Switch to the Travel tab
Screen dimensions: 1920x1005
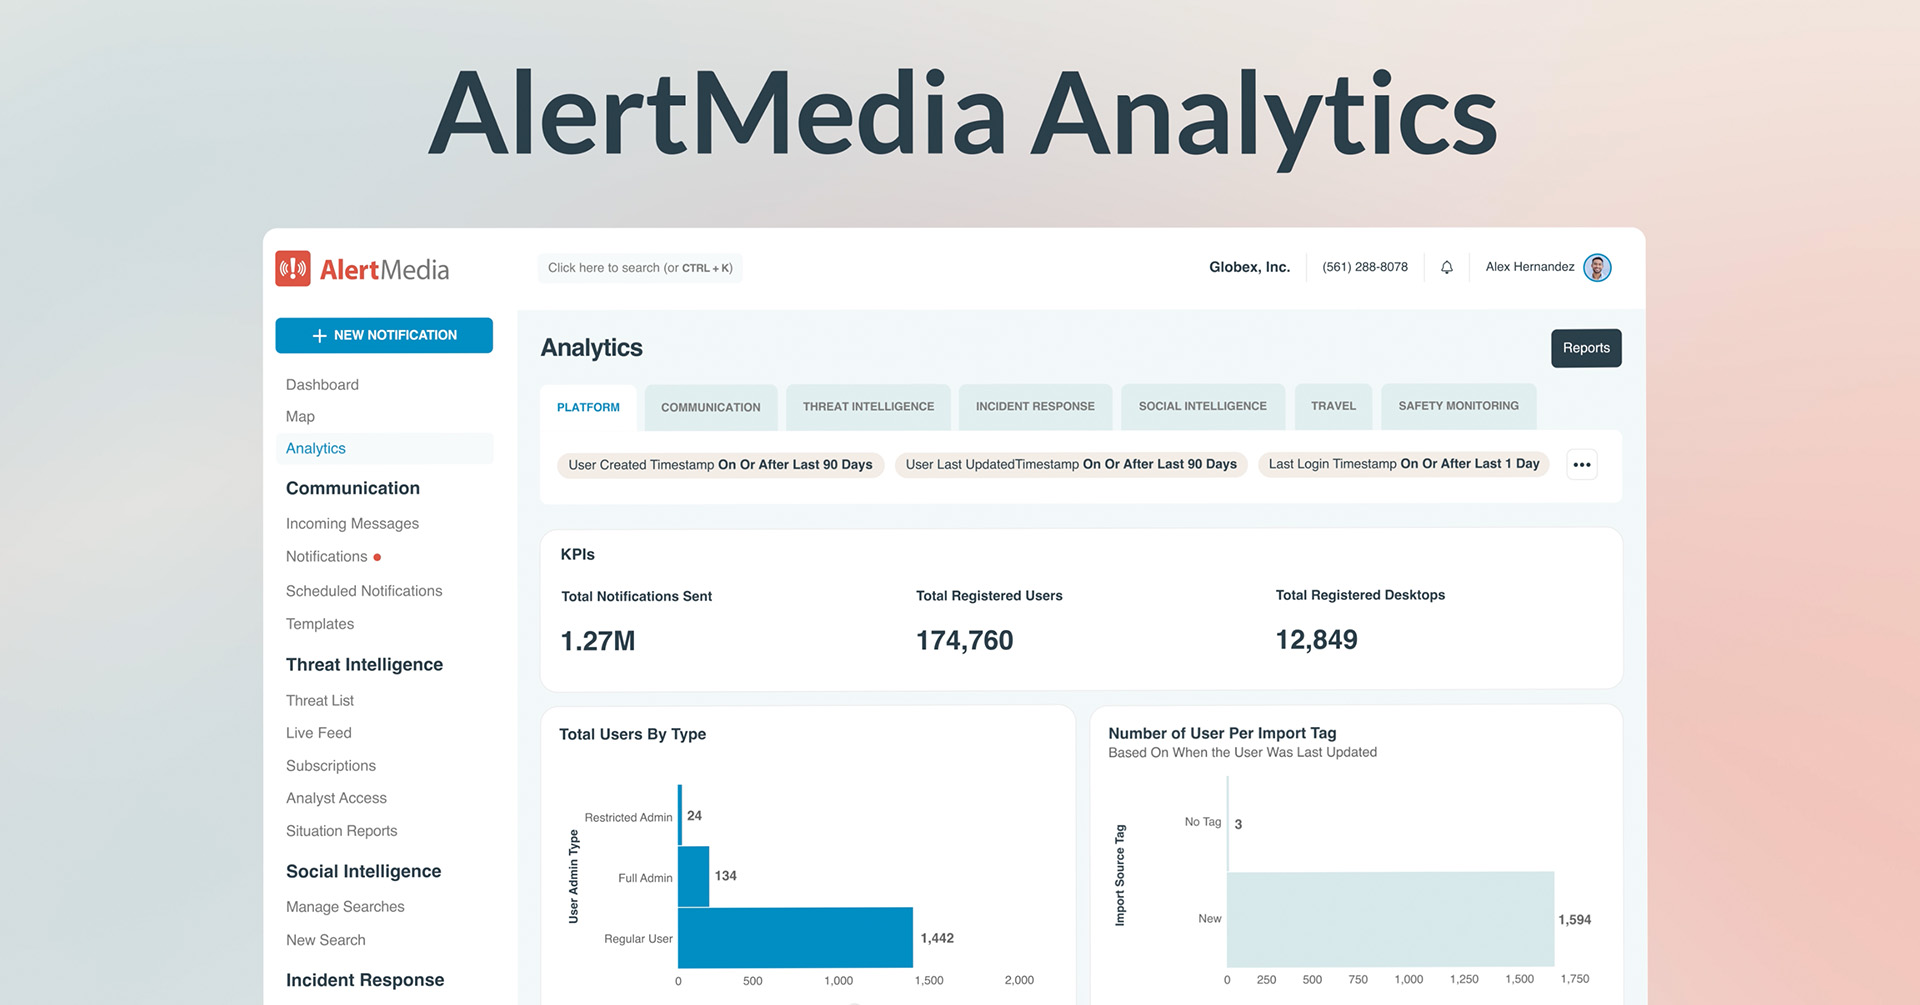1333,406
